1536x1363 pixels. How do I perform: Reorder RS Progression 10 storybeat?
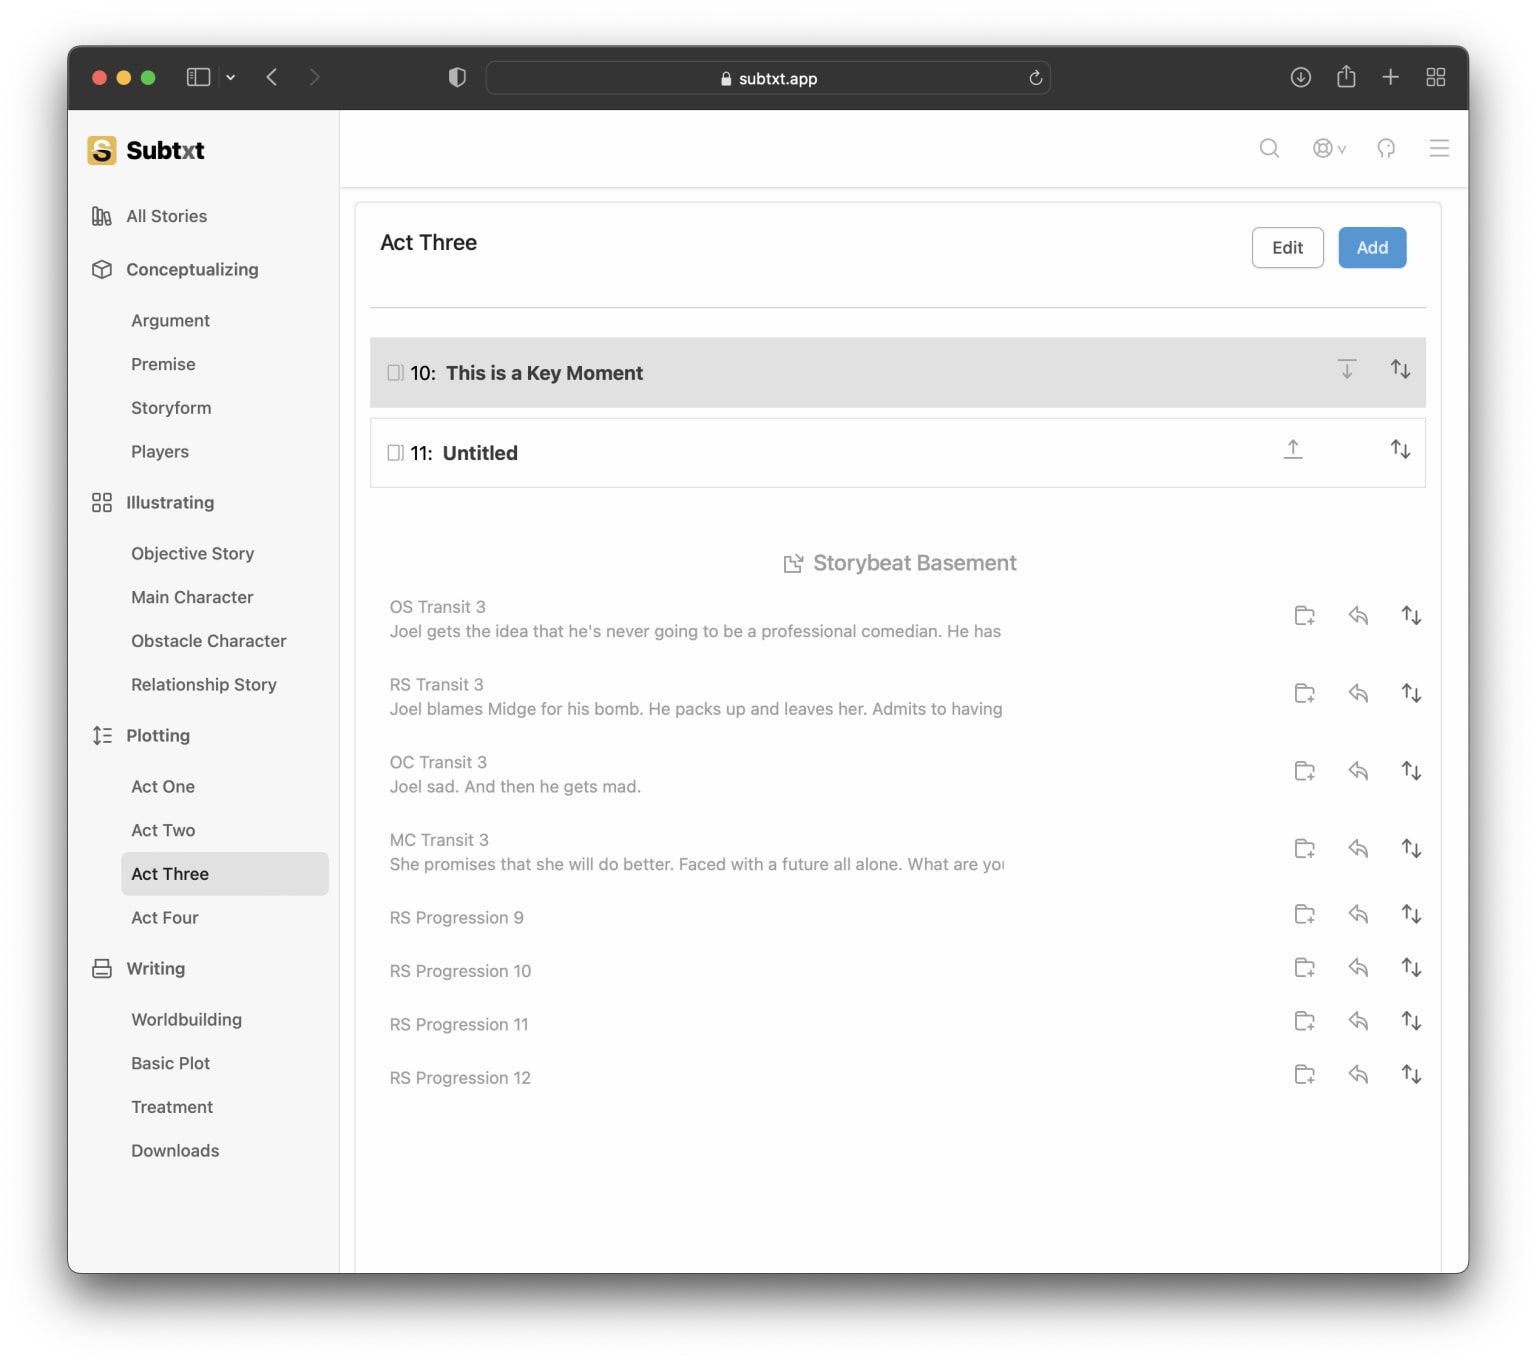point(1411,967)
